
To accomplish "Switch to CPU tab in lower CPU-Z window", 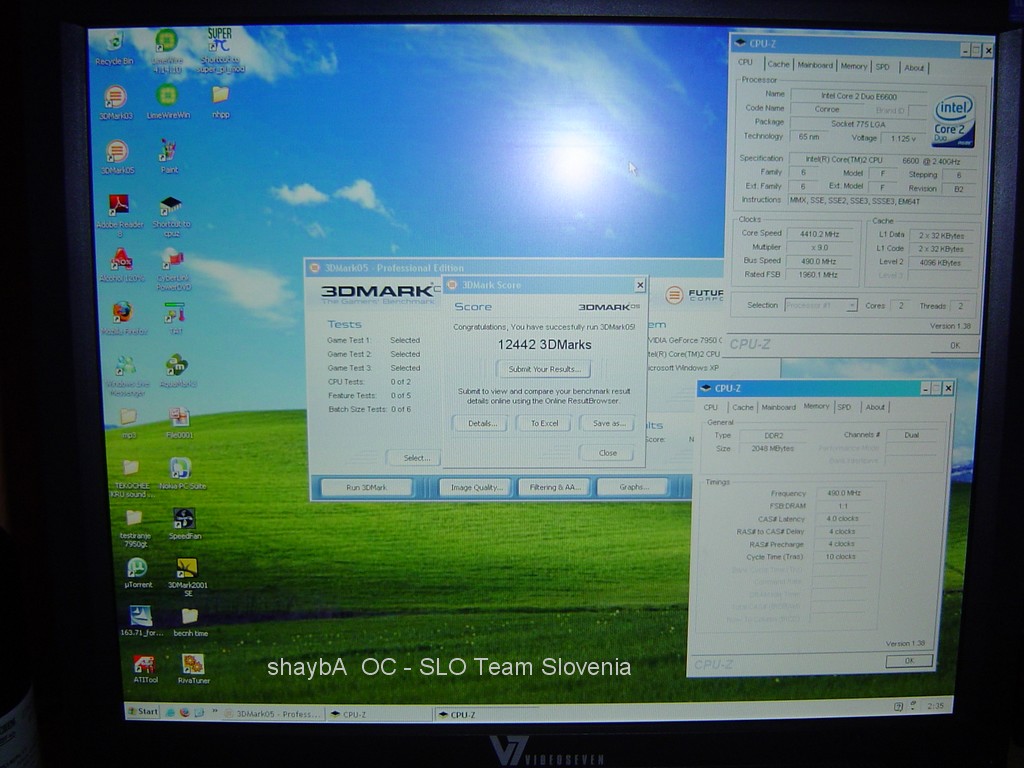I will pyautogui.click(x=711, y=407).
